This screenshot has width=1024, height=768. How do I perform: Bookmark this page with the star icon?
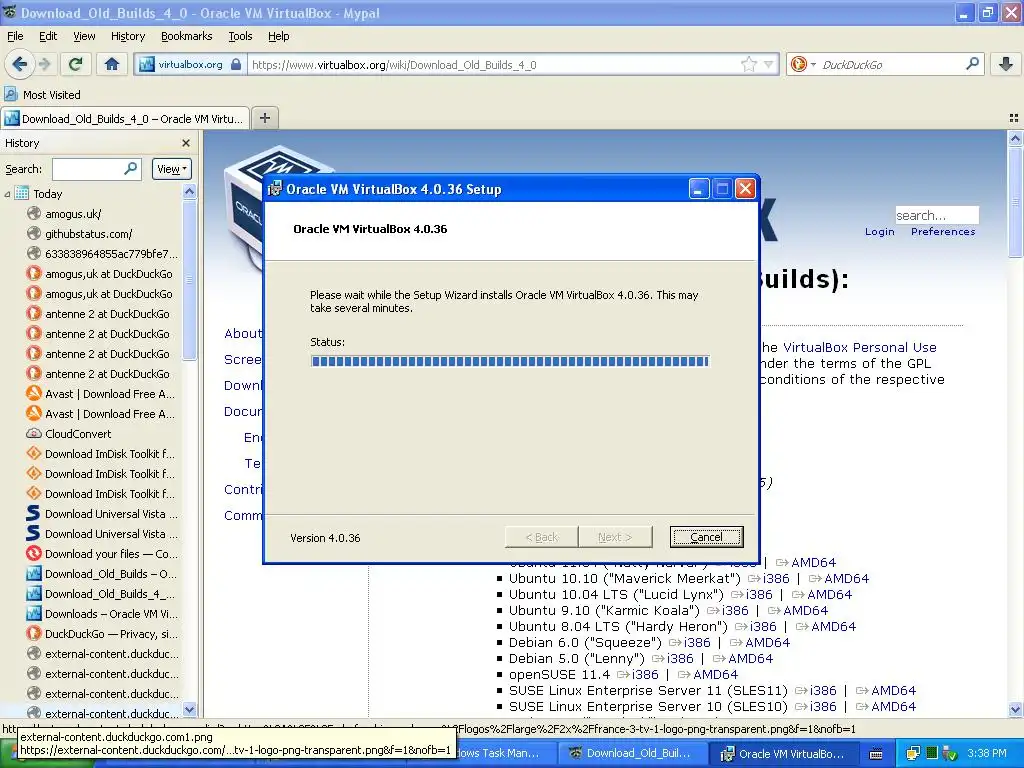point(748,64)
